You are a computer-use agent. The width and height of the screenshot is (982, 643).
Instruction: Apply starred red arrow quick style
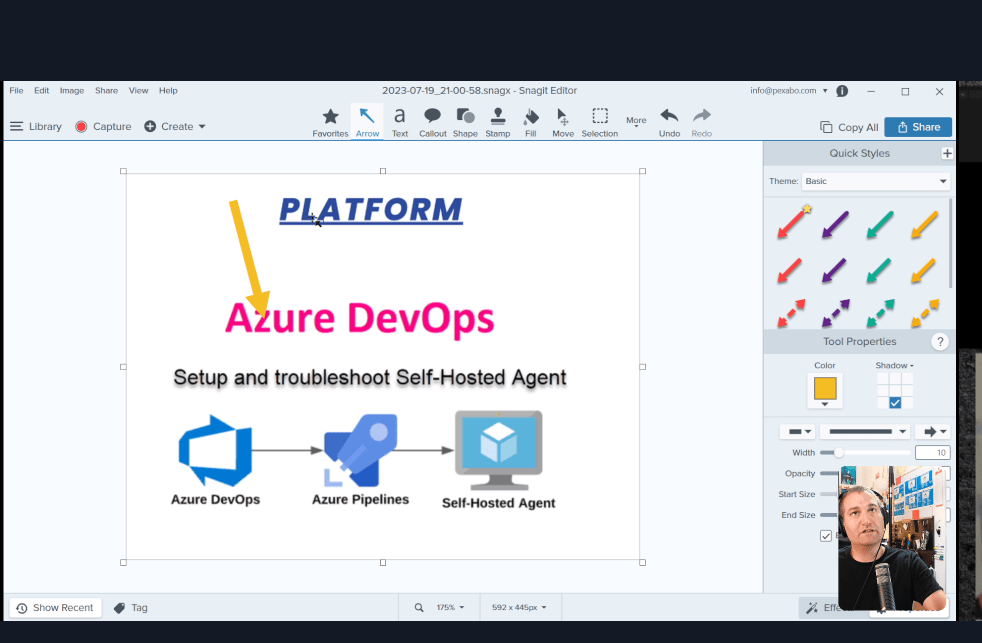(x=792, y=222)
